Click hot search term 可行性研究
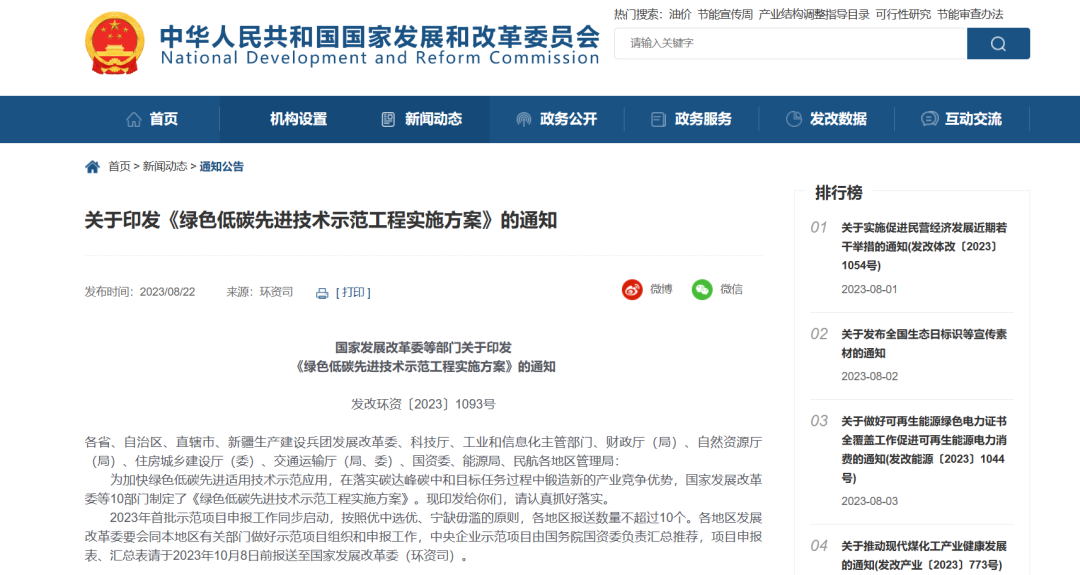Image resolution: width=1080 pixels, height=575 pixels. (x=903, y=14)
